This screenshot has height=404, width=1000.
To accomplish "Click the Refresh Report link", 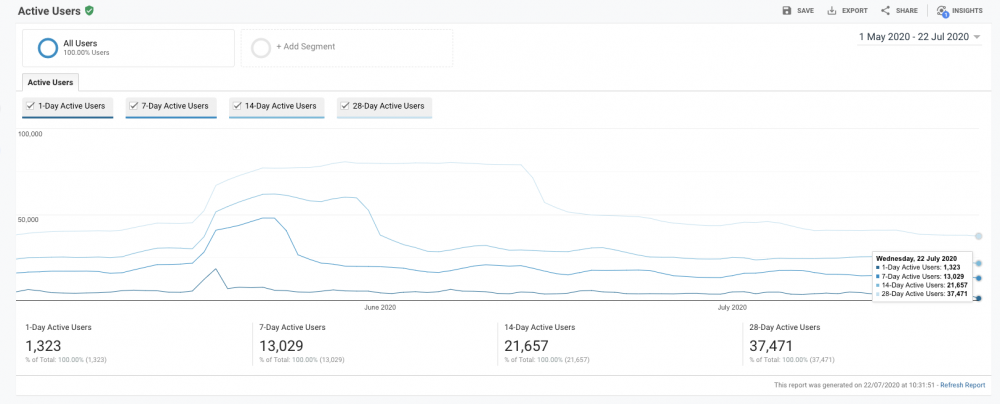I will coord(962,385).
